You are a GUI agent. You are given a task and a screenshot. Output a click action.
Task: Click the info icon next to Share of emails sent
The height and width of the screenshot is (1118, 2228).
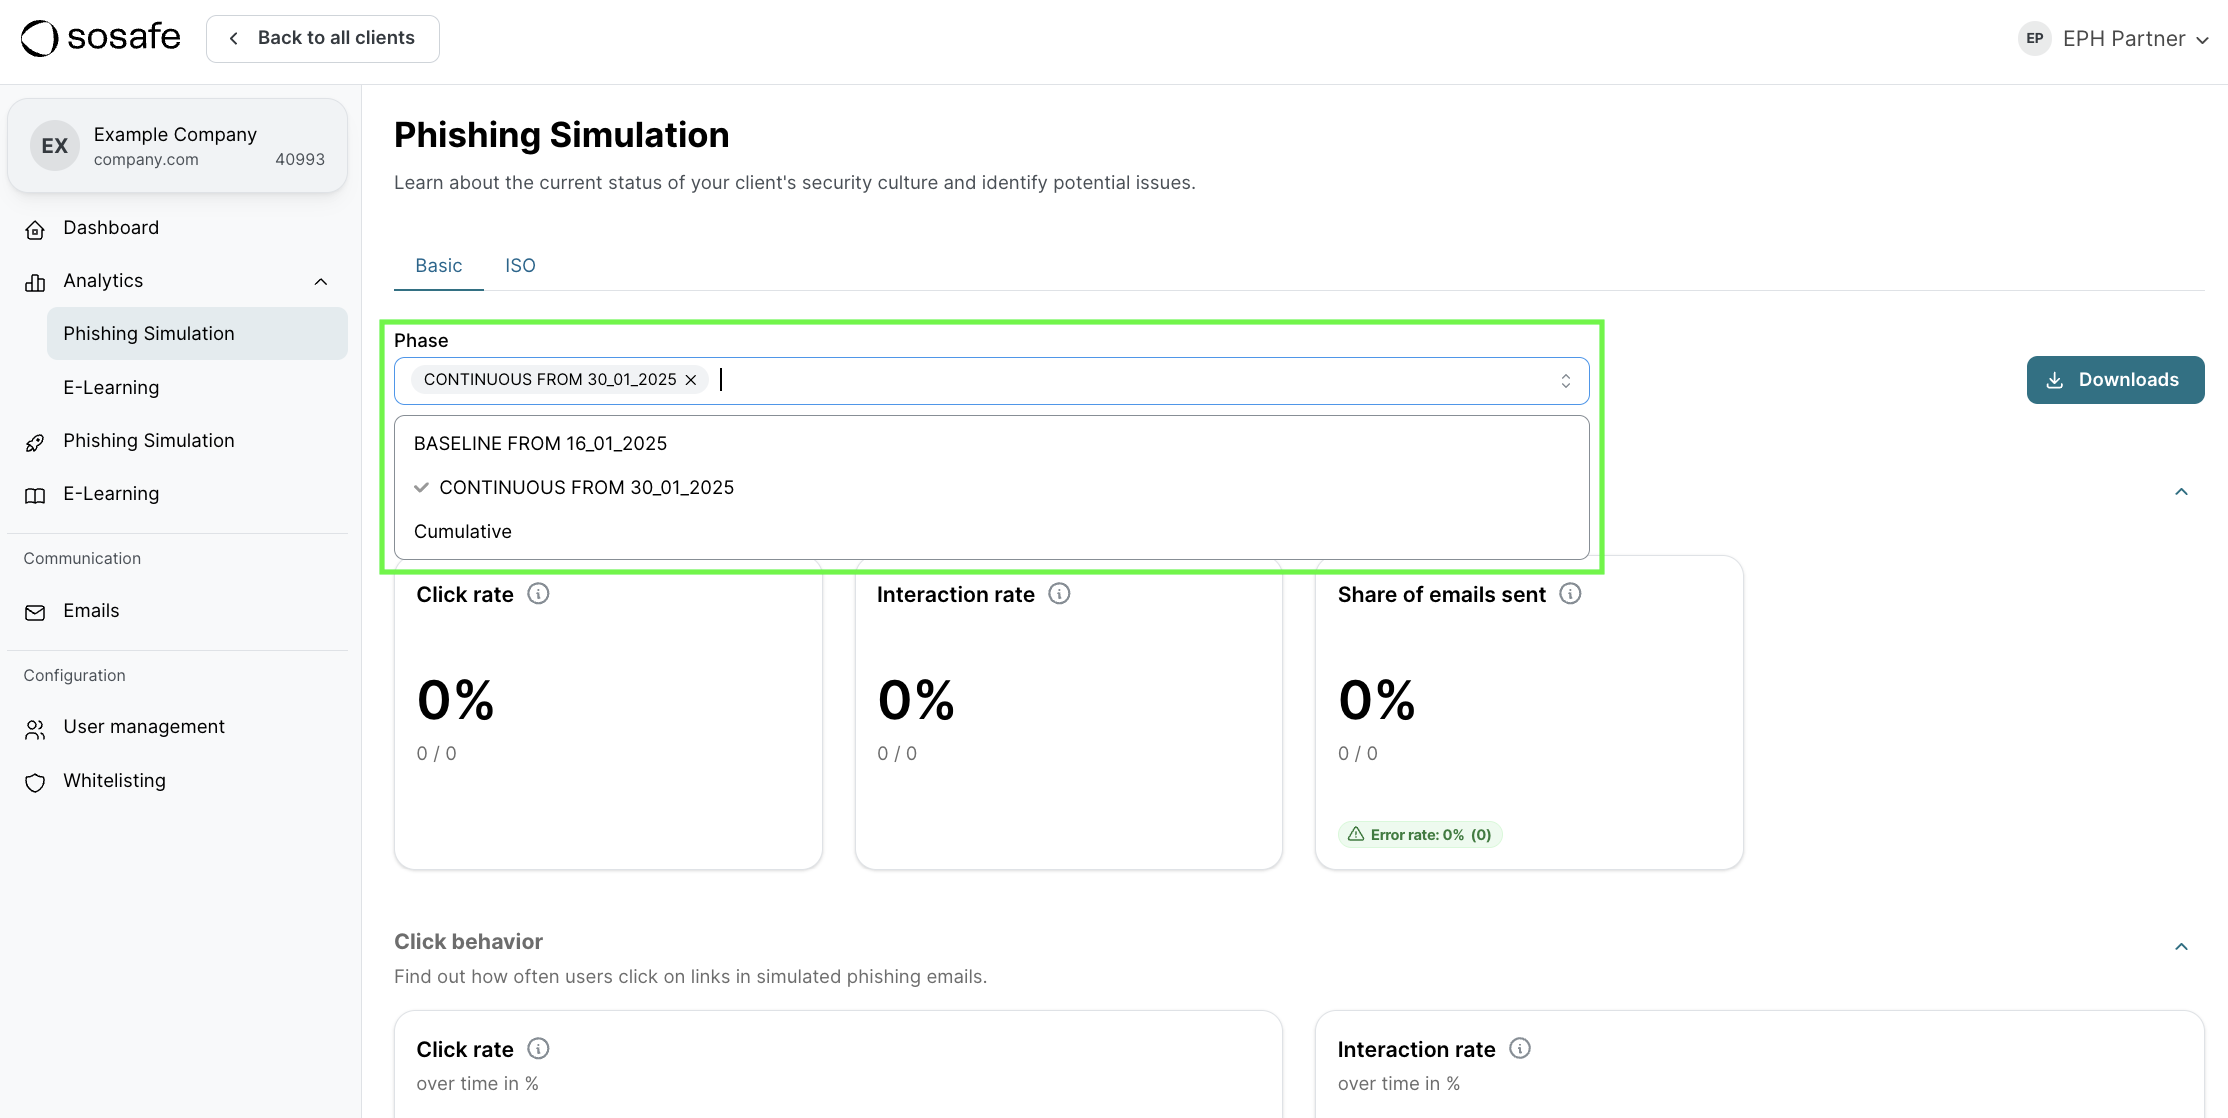pyautogui.click(x=1570, y=594)
